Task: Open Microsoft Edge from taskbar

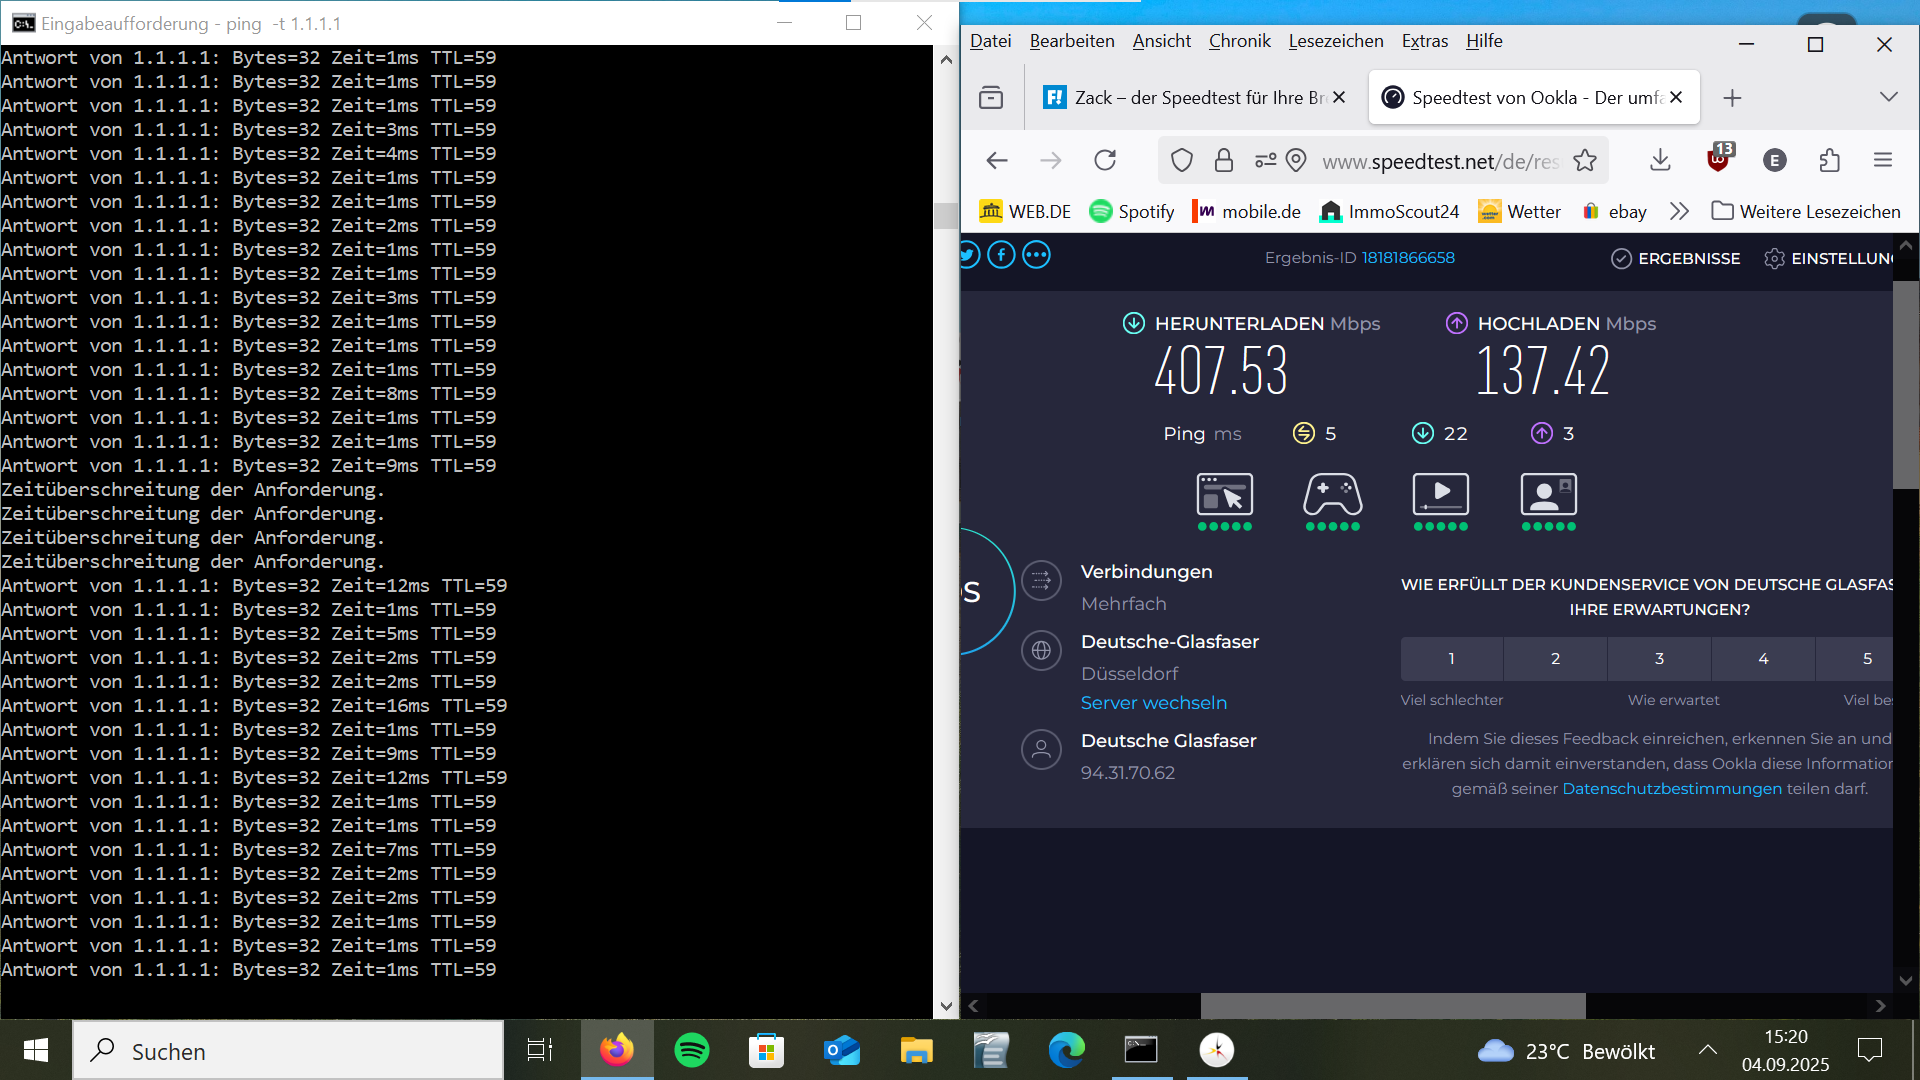Action: [1067, 1050]
